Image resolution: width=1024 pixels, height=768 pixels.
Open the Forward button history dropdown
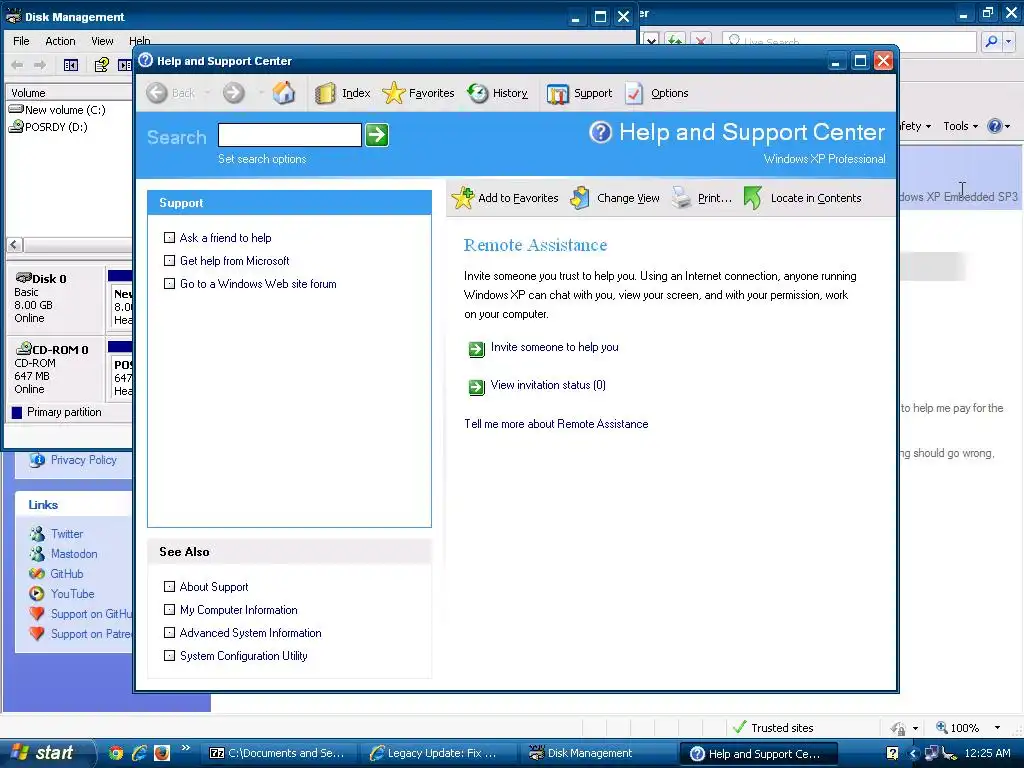(x=261, y=93)
